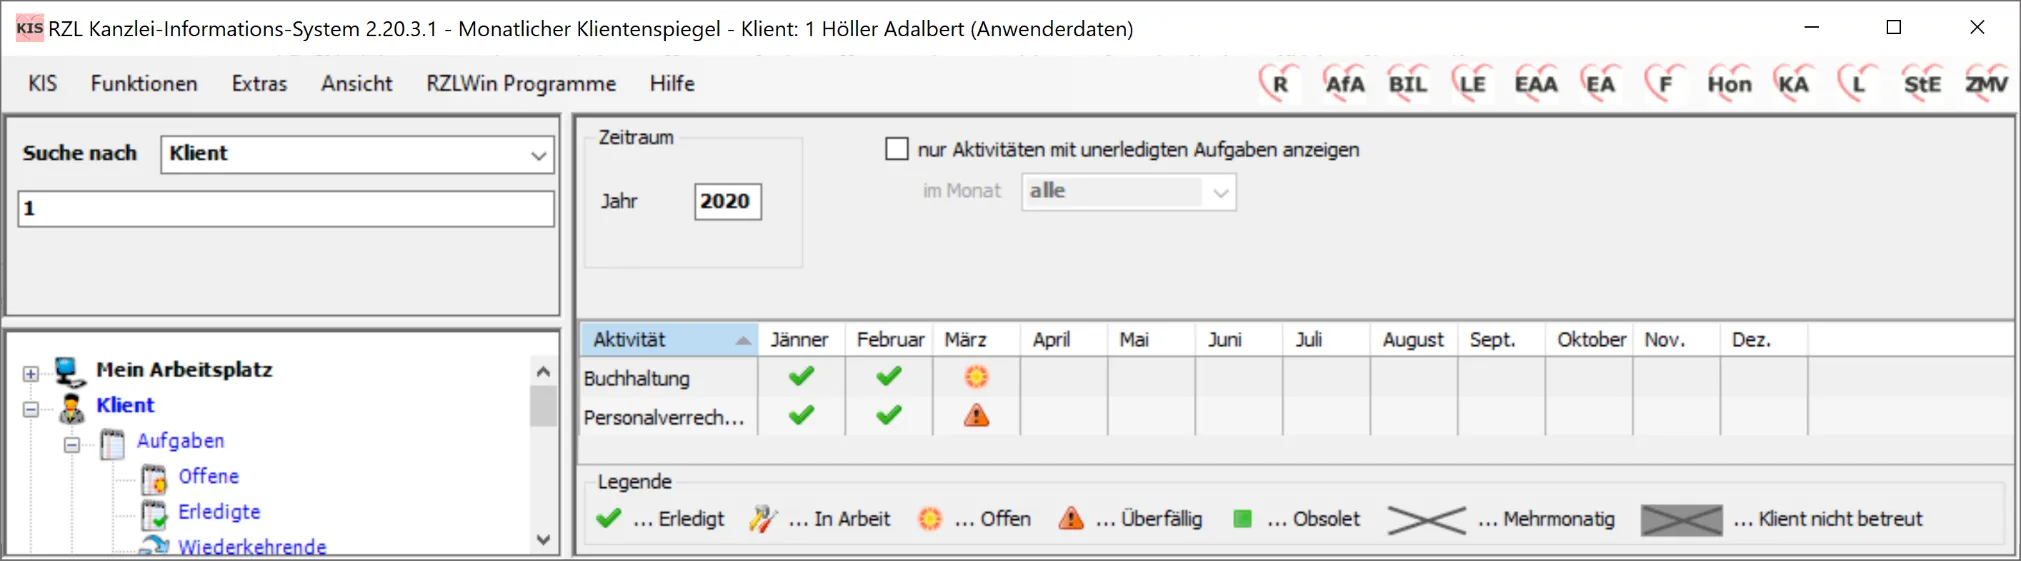
Task: Click the April column header
Action: tap(1064, 339)
